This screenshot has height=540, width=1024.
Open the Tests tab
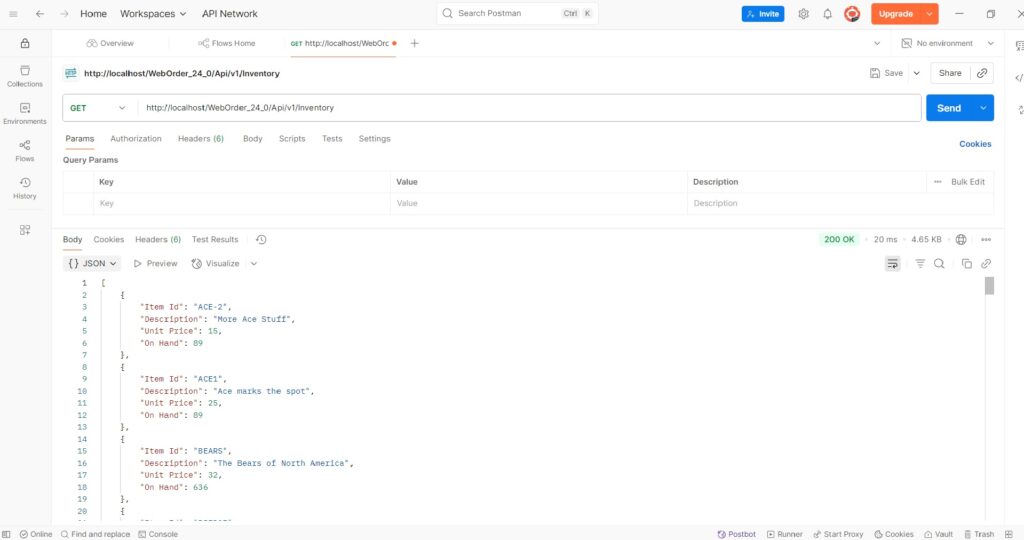(x=332, y=138)
